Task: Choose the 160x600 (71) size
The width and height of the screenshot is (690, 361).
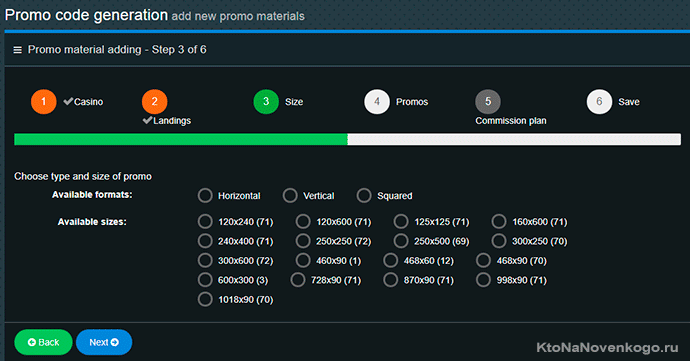Action: point(499,221)
